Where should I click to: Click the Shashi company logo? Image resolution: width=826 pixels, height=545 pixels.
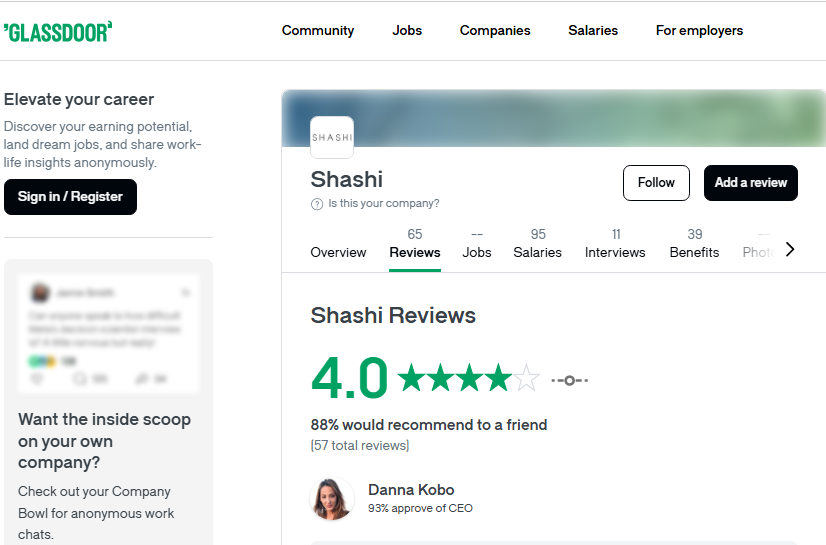(x=332, y=138)
